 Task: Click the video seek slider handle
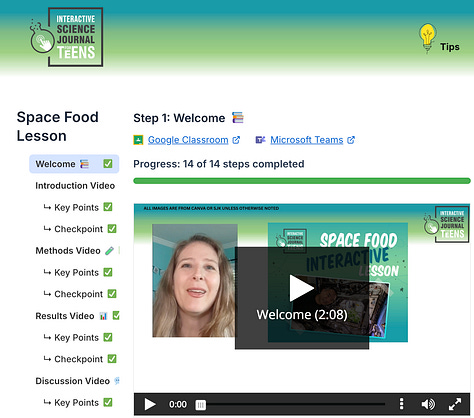(200, 405)
